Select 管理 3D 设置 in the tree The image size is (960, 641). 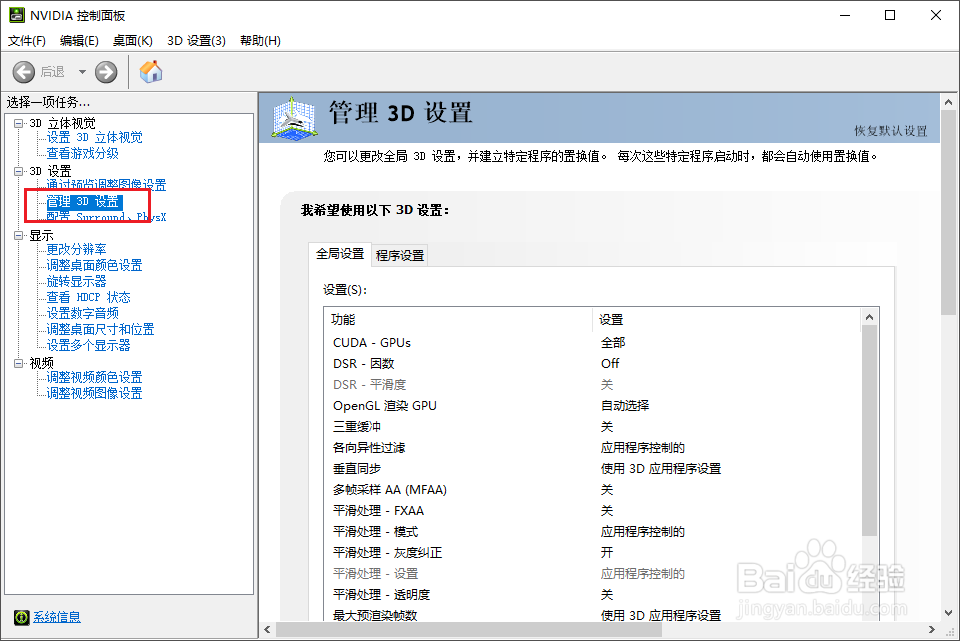tap(84, 201)
